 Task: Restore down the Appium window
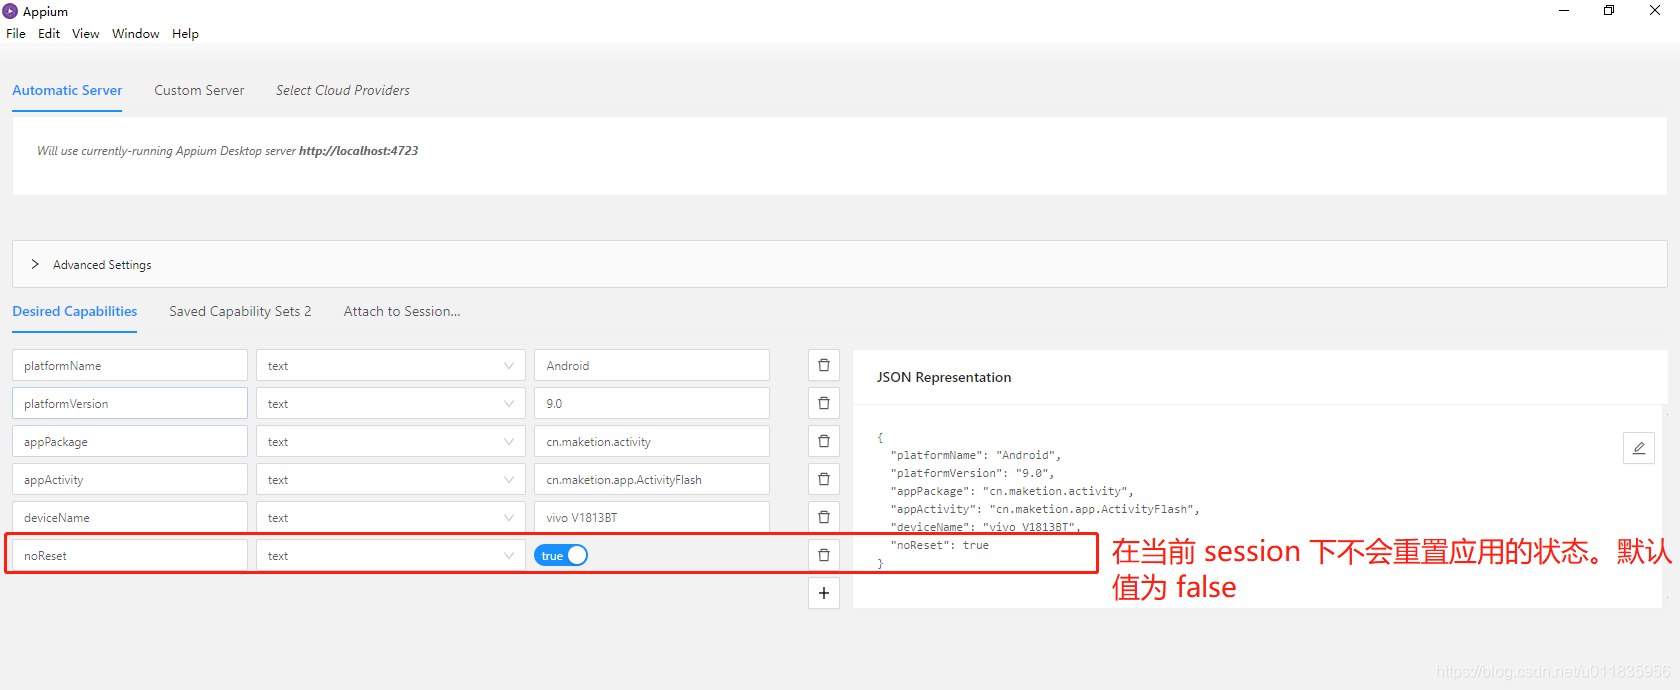[x=1609, y=11]
